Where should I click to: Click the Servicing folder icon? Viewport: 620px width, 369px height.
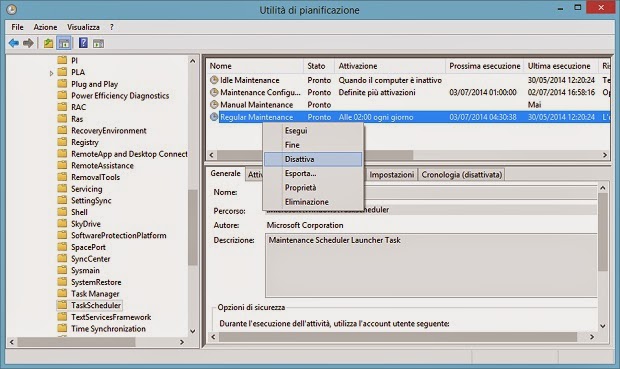[x=62, y=189]
